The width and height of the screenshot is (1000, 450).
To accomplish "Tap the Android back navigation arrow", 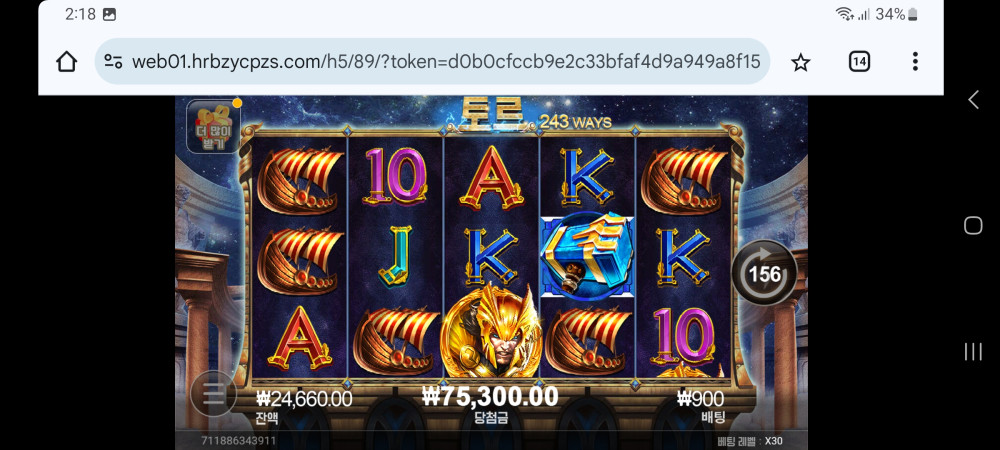I will 973,99.
